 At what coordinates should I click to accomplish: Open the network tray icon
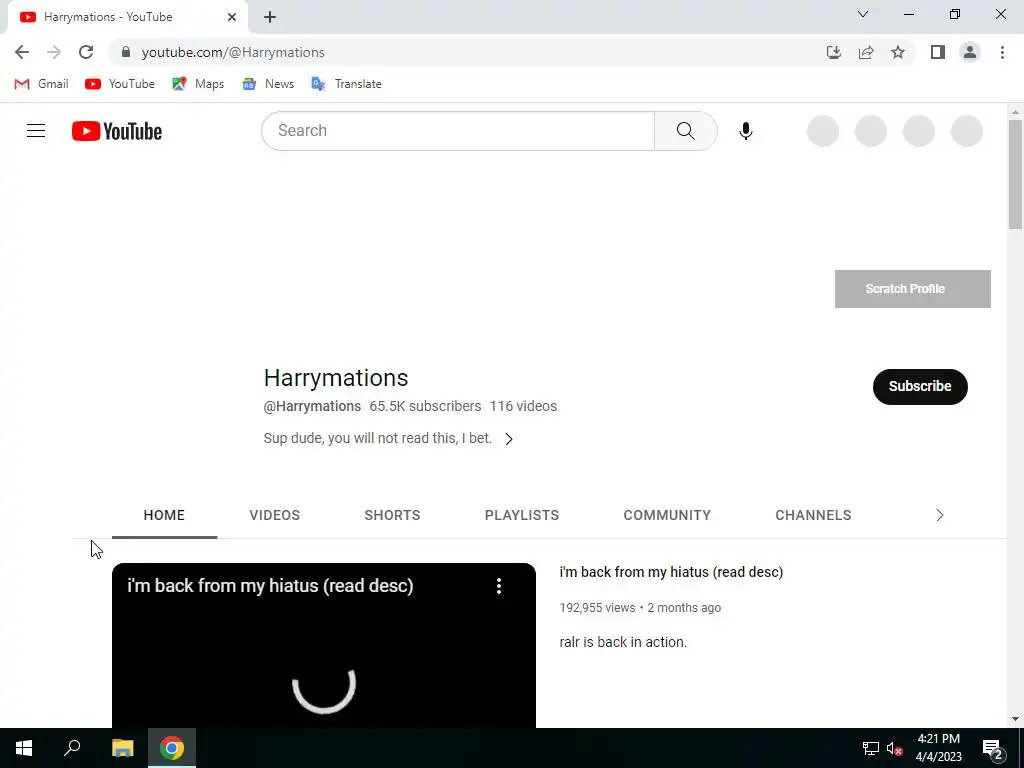(871, 748)
